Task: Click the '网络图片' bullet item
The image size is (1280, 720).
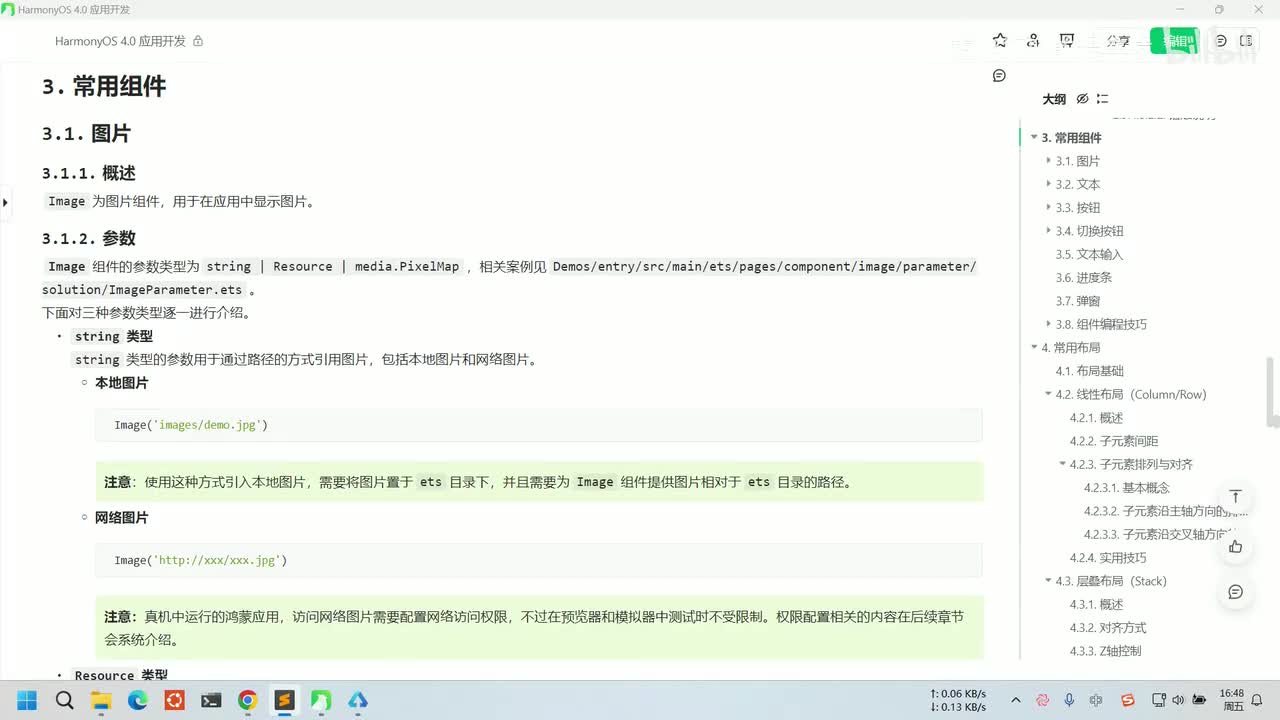Action: tap(121, 518)
